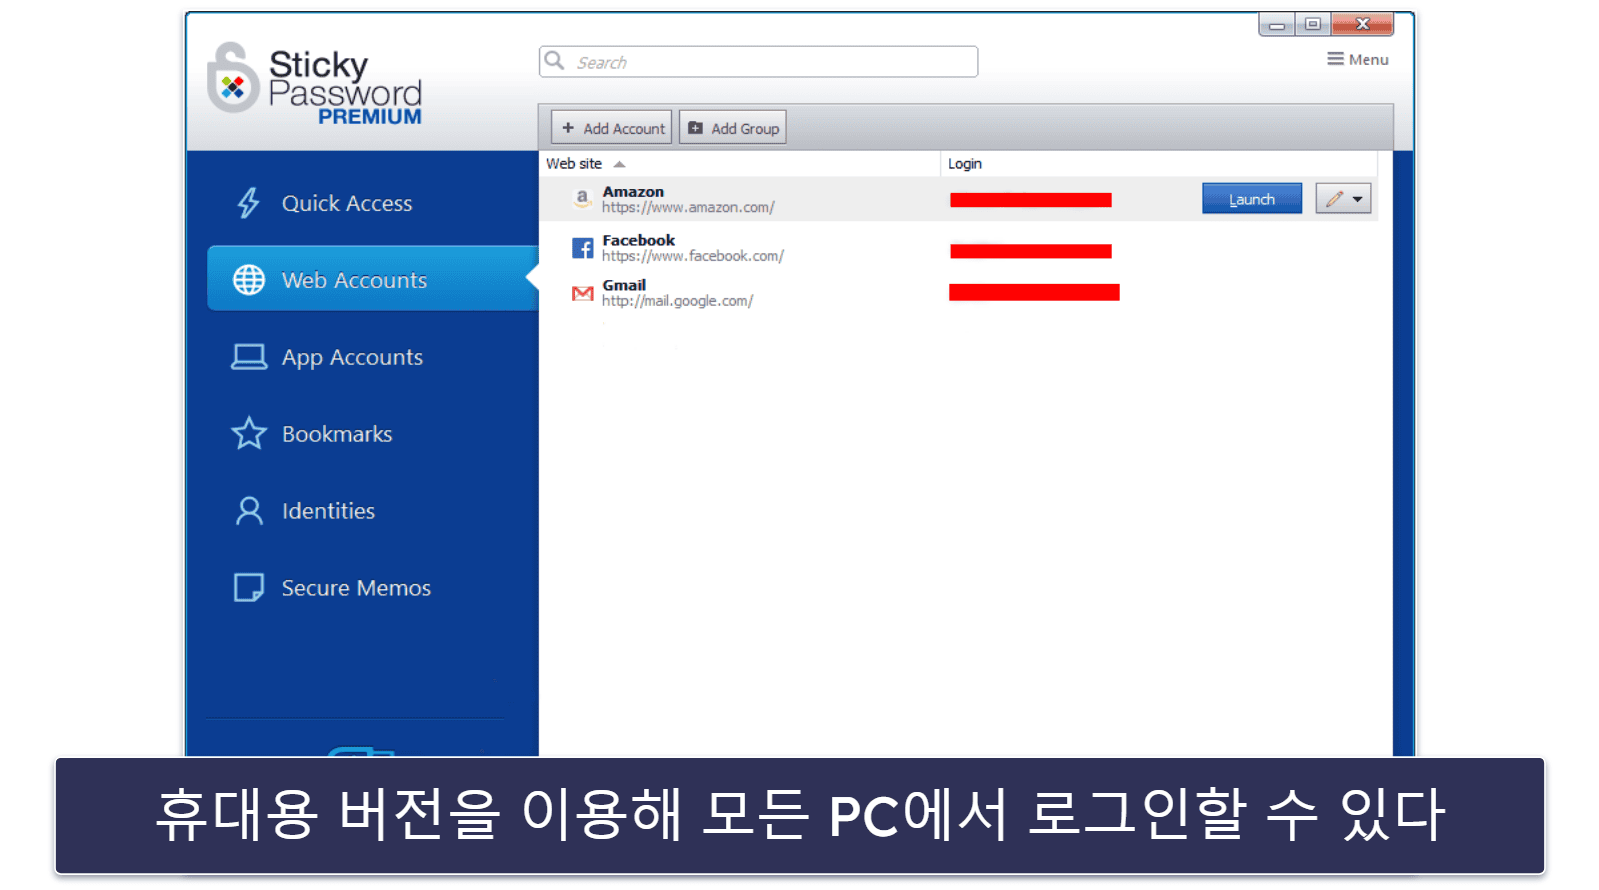Viewport: 1599px width, 890px height.
Task: Minimize the Sticky Password window
Action: [x=1277, y=25]
